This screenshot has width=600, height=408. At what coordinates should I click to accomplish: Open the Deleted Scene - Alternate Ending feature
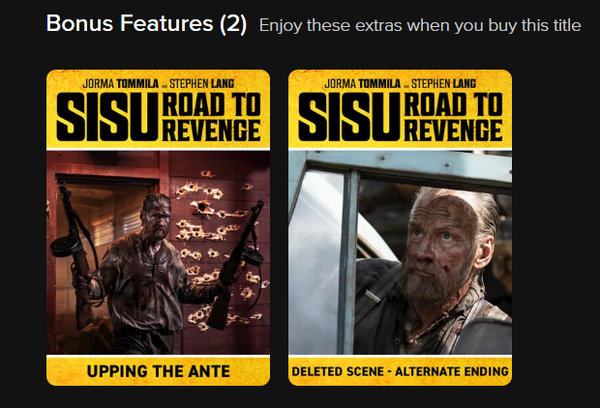(x=400, y=227)
